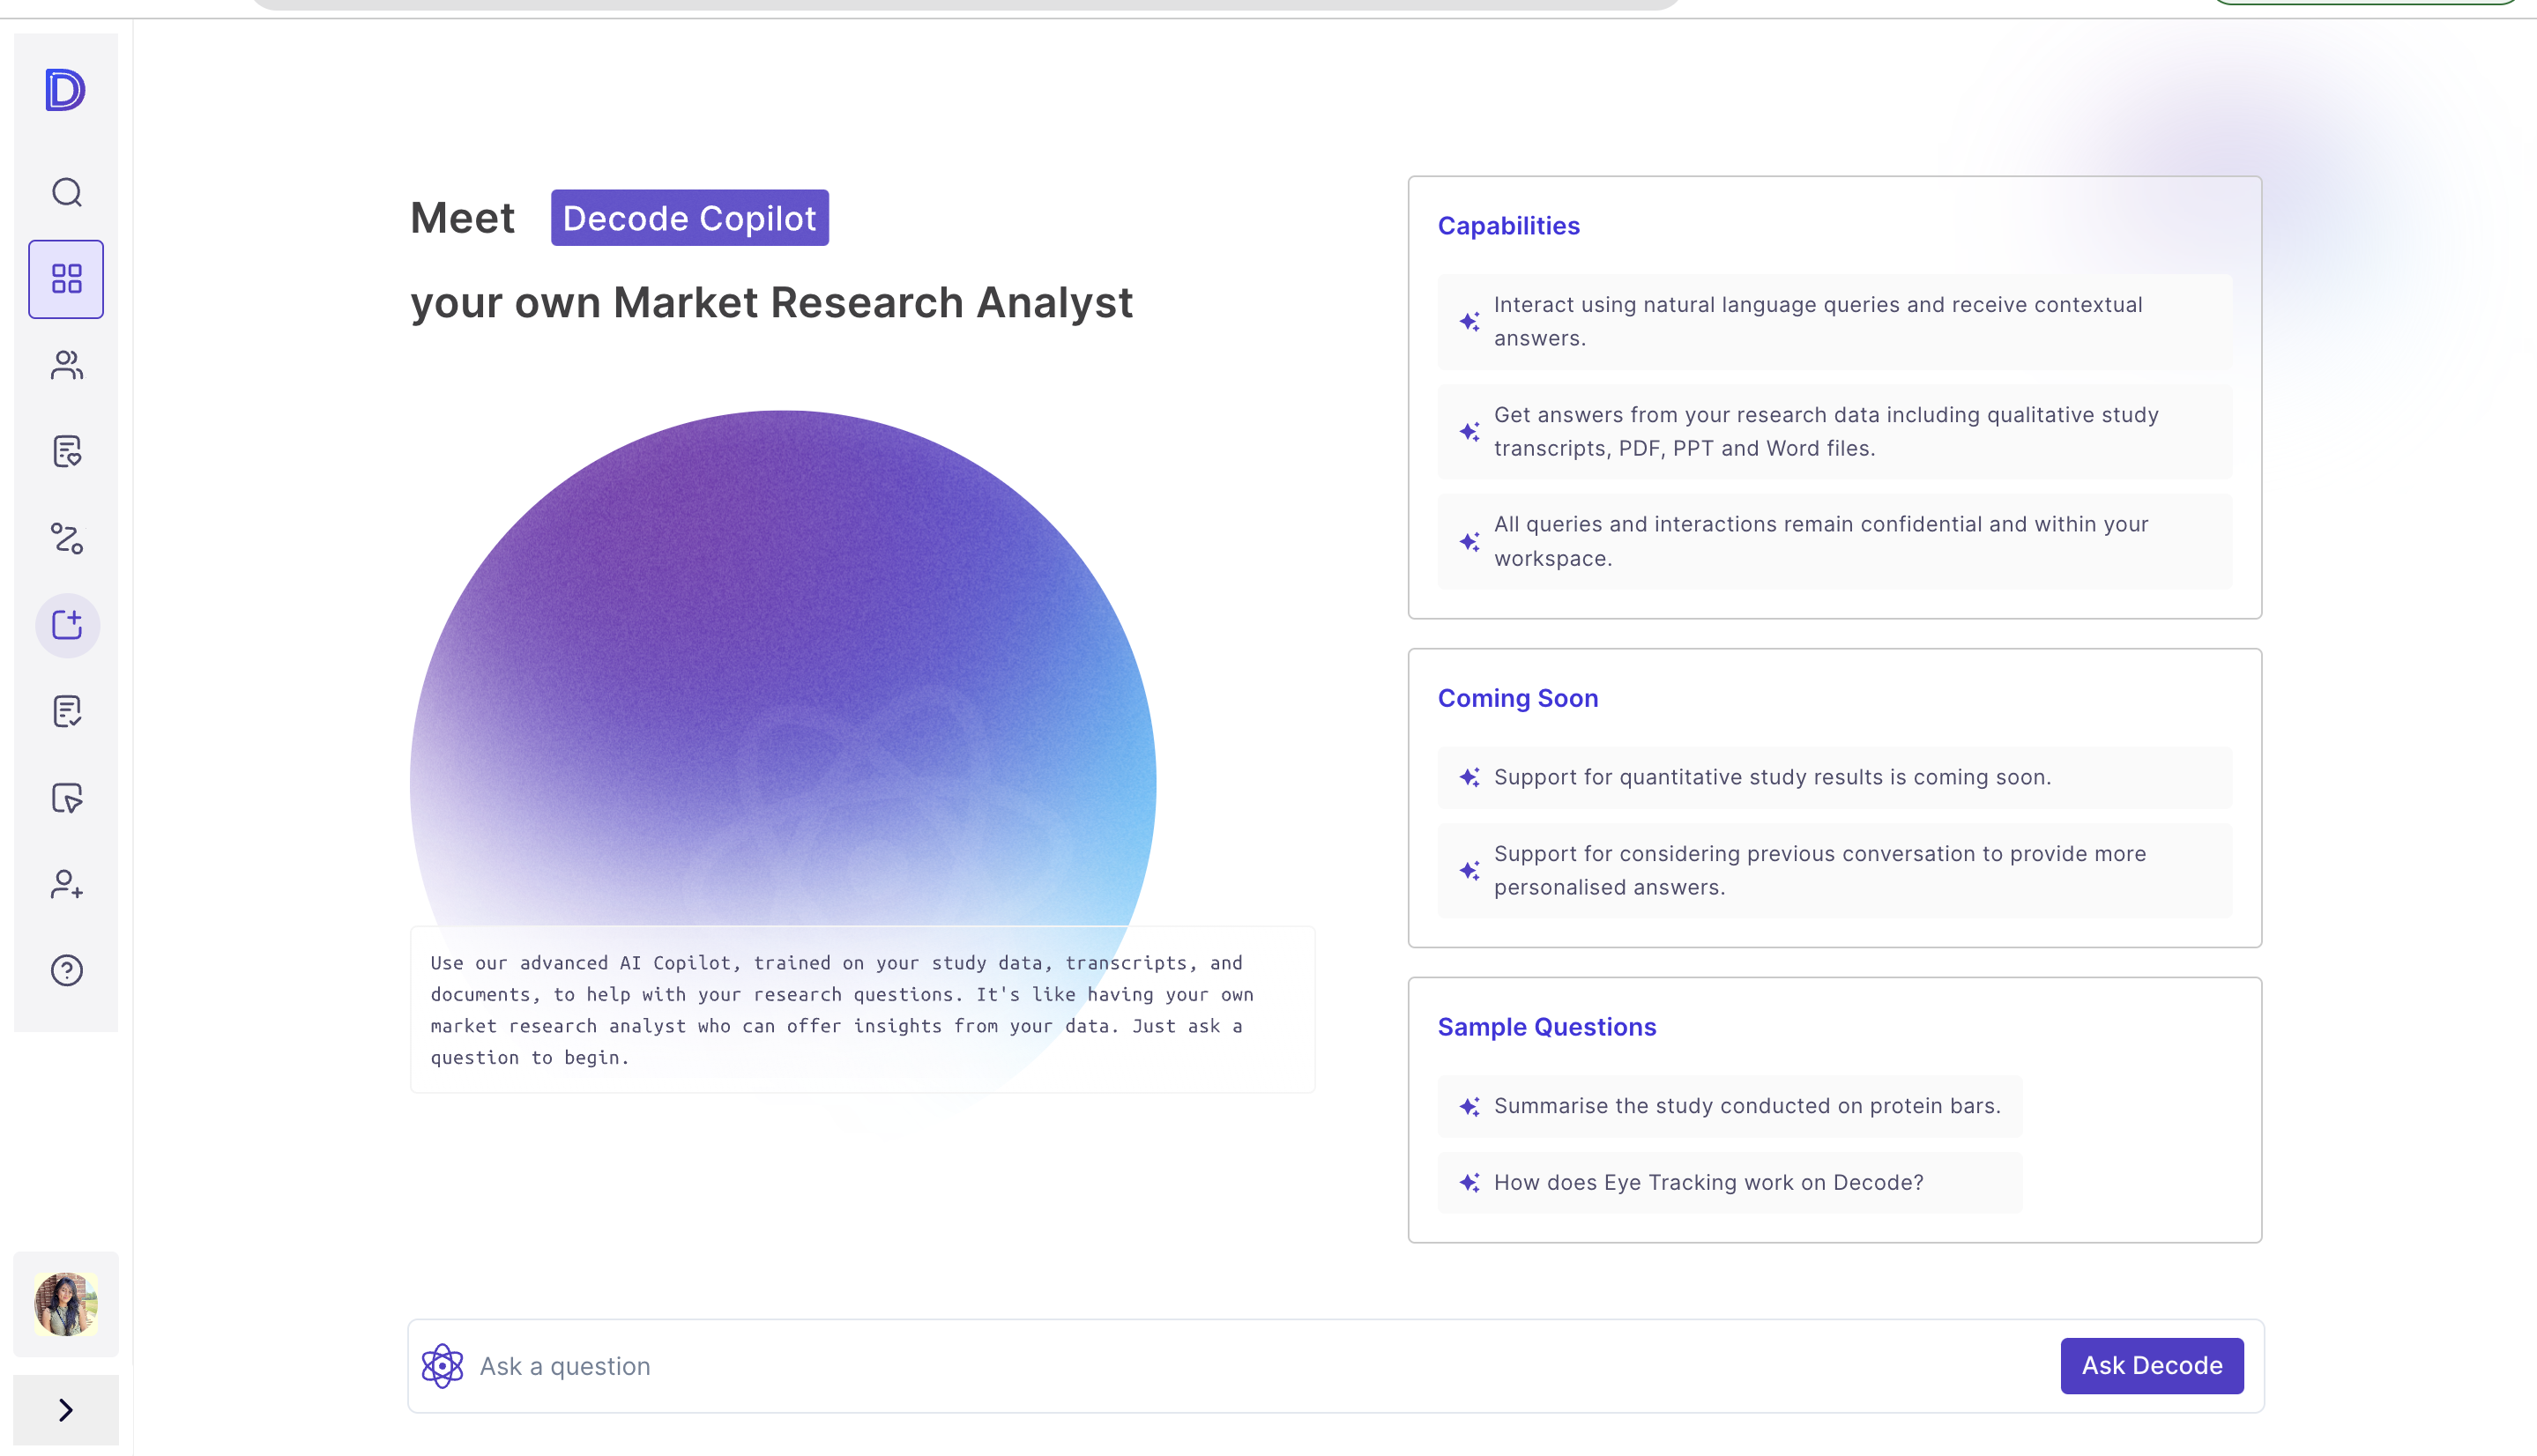Click the qualitative study transcripts capability item
The image size is (2537, 1456).
click(x=1834, y=432)
